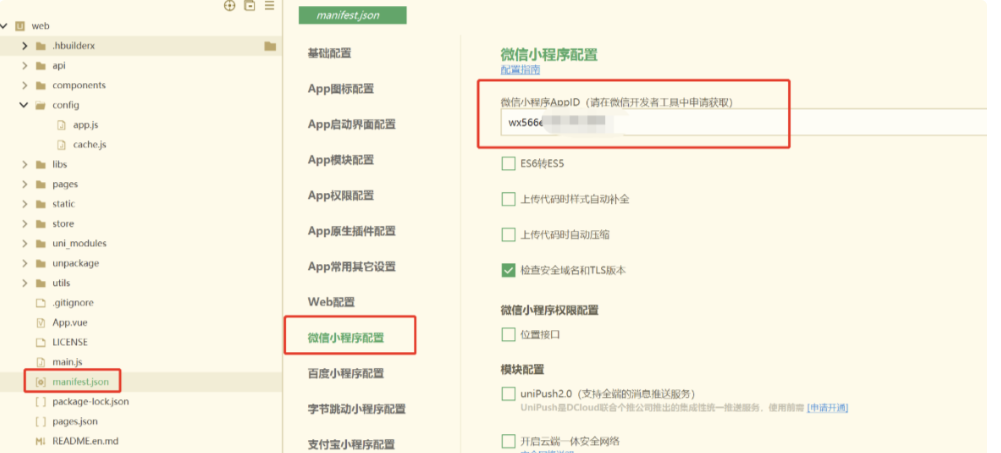Select 微信小程序配置 in the settings sidebar
The width and height of the screenshot is (1001, 453).
click(x=346, y=338)
